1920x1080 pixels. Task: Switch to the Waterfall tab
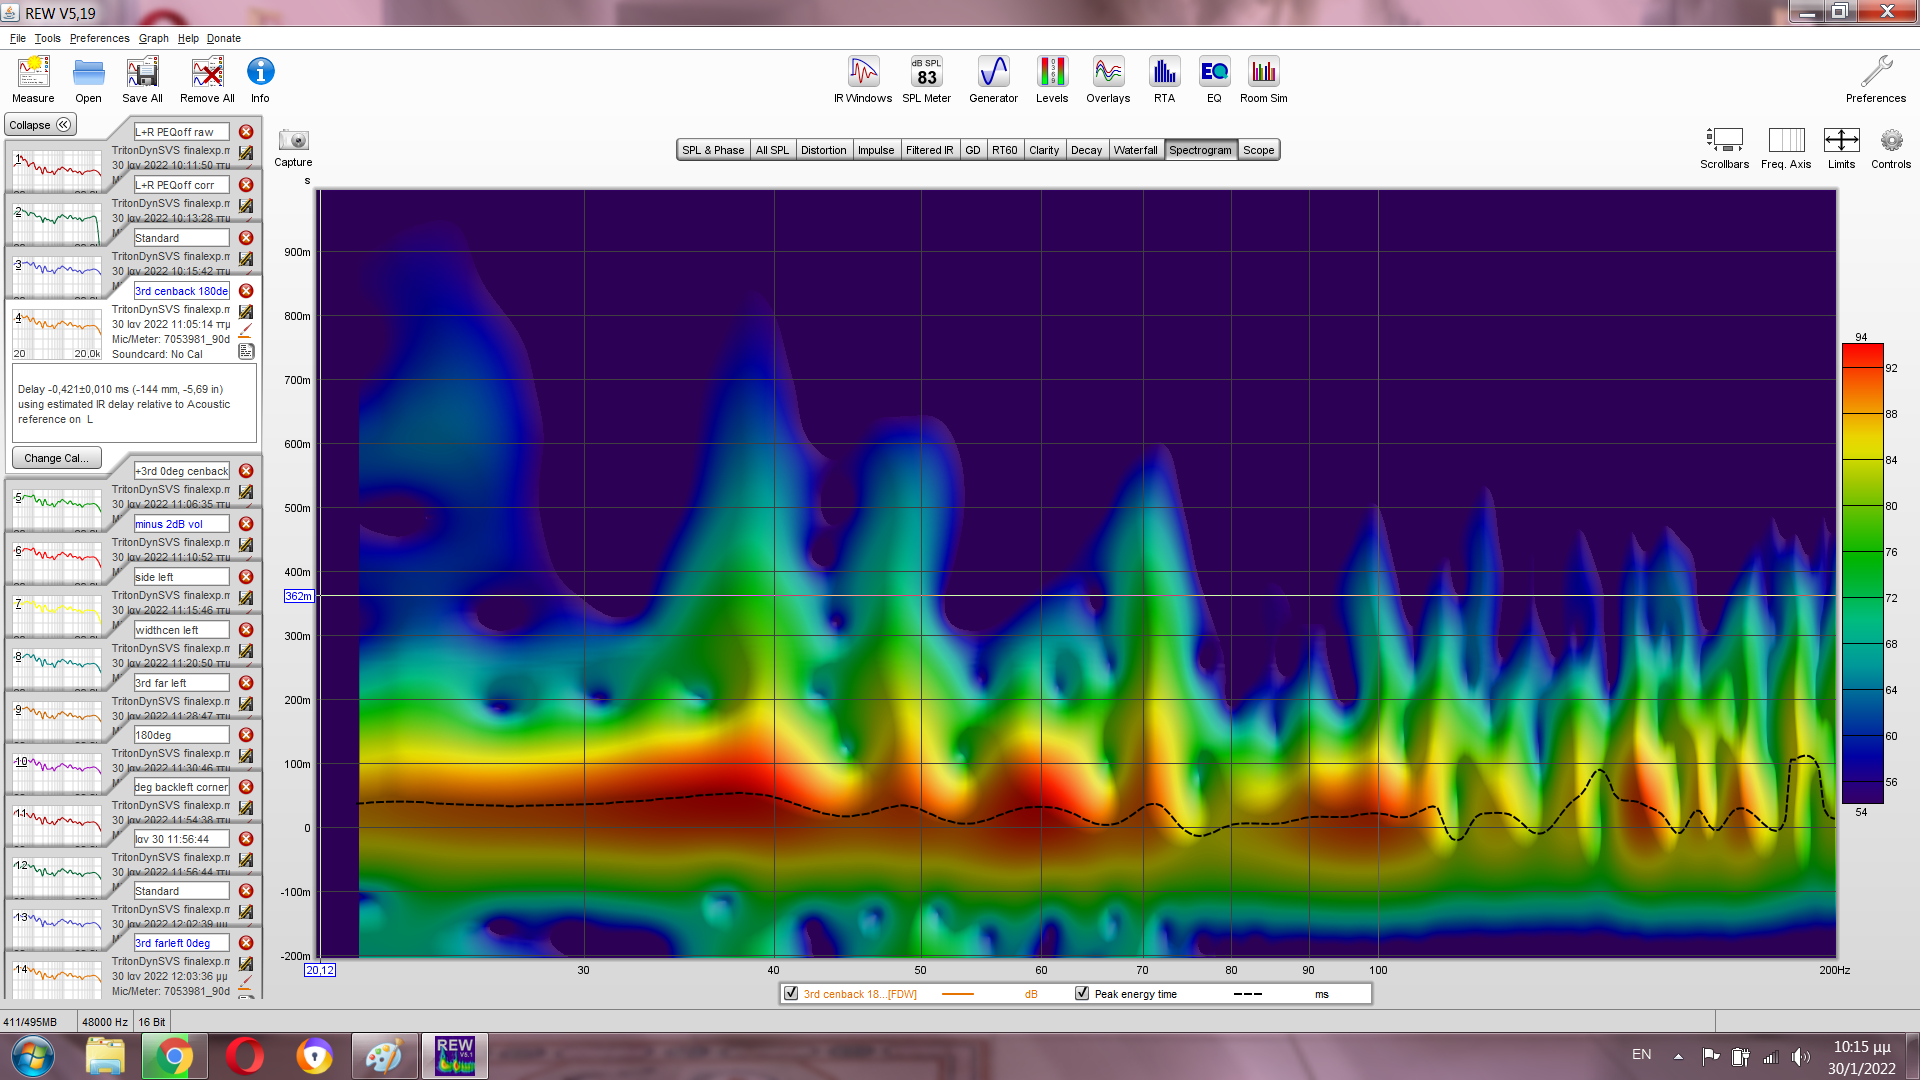1135,150
